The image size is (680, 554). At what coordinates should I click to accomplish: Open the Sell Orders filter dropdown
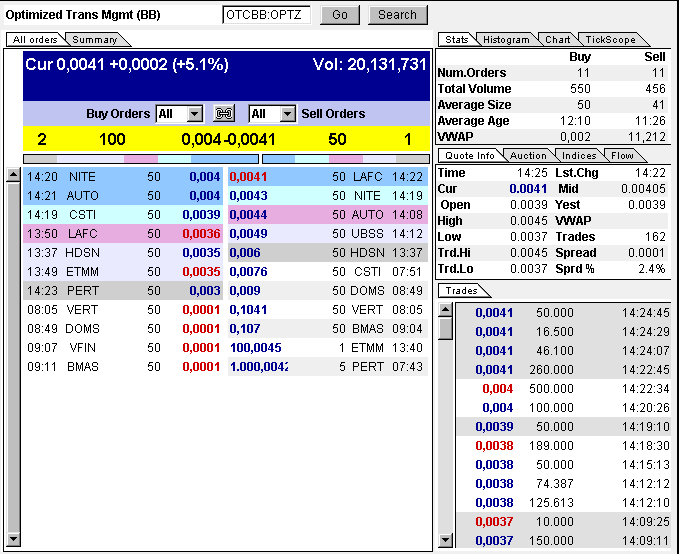288,114
